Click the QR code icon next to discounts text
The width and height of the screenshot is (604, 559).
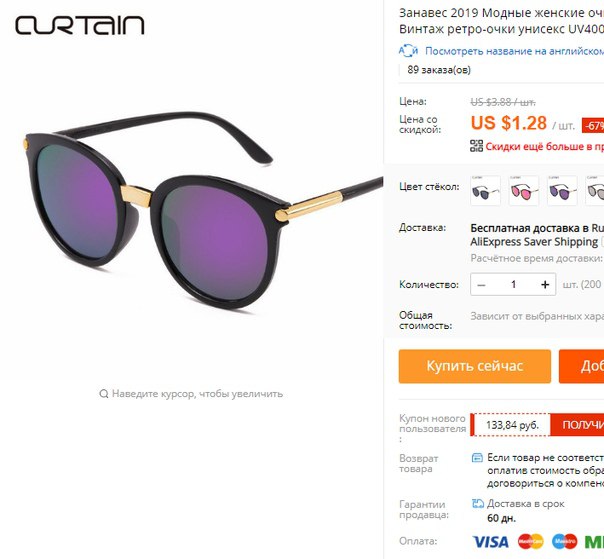(x=476, y=146)
